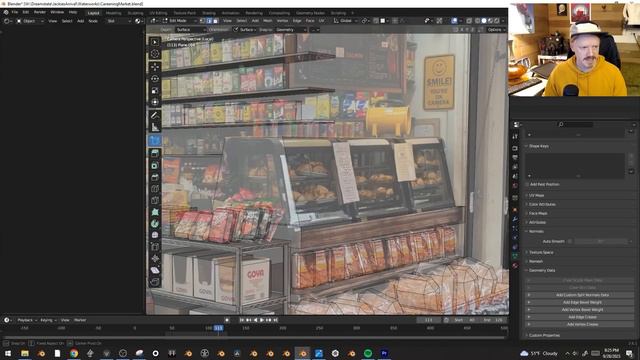
Task: Switch to solid viewport shading
Action: (484, 20)
